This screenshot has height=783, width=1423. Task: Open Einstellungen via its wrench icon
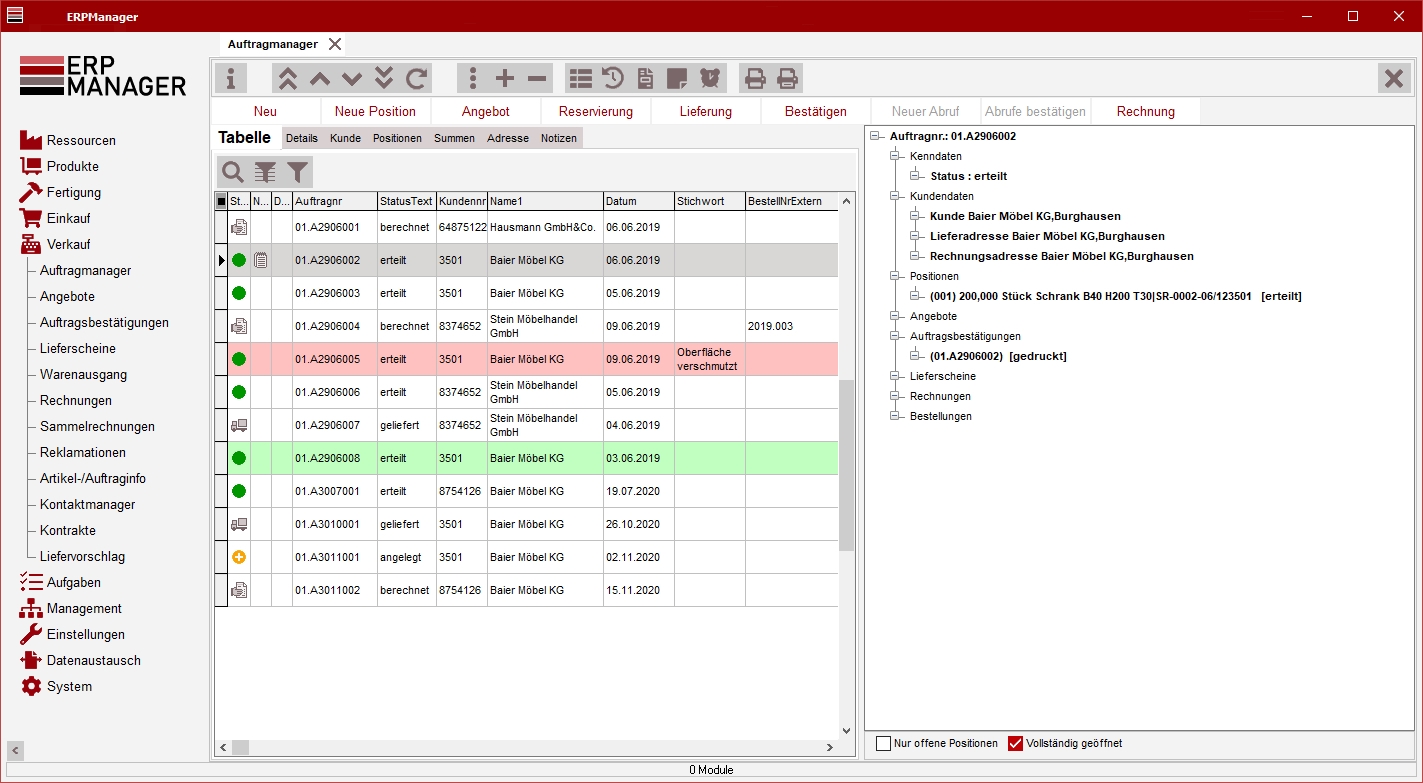30,634
